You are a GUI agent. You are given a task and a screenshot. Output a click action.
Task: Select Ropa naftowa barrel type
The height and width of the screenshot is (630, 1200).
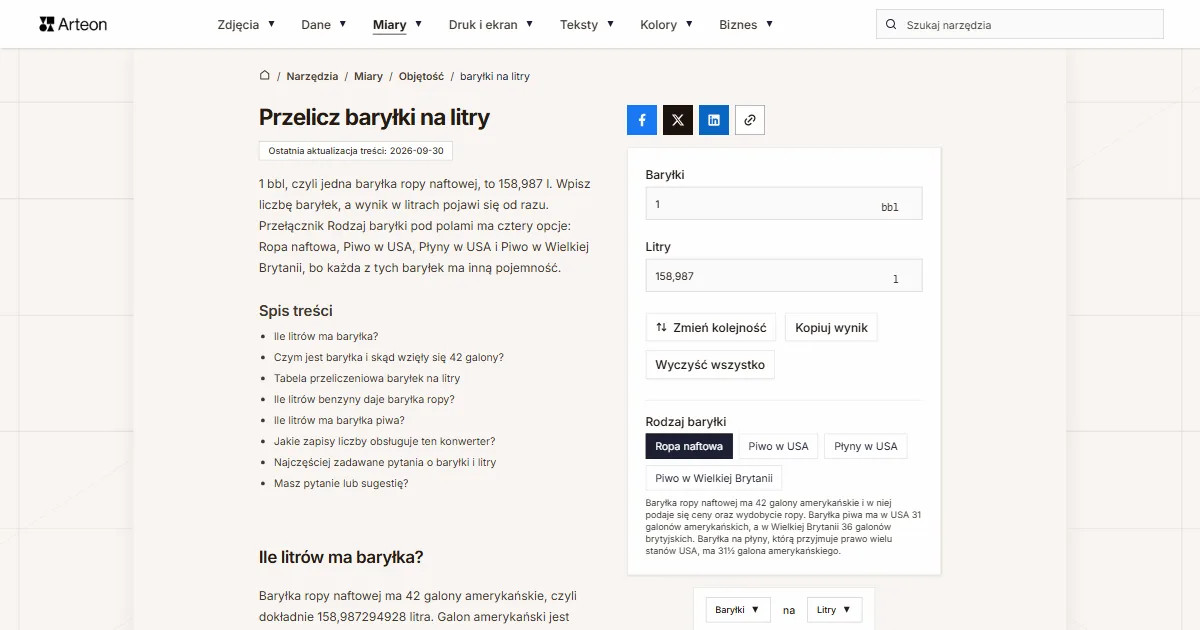point(689,446)
